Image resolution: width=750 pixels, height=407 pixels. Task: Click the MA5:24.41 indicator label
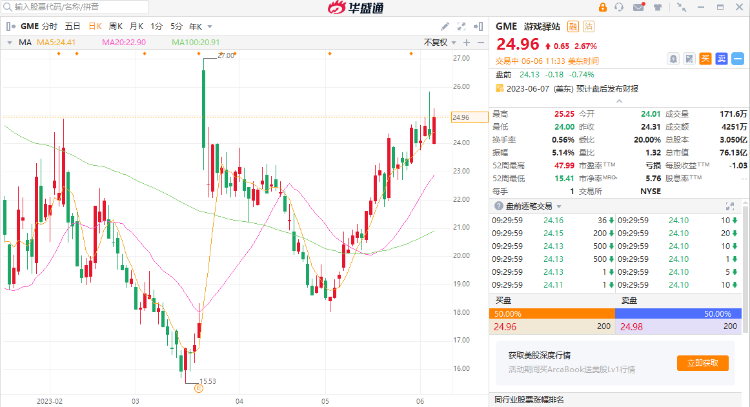(56, 43)
